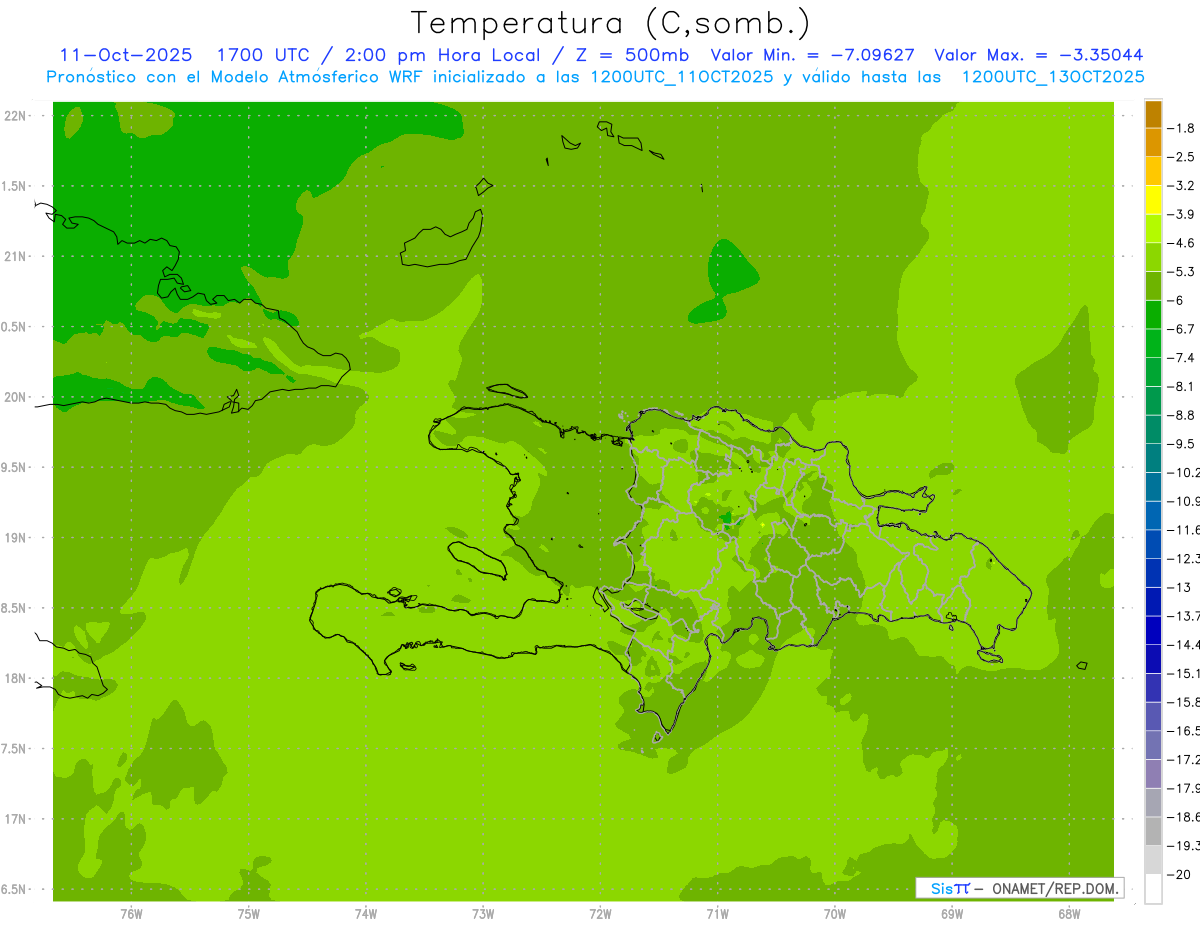
Task: Pick the blue swatch between -11.6 and -12.3
Action: click(x=1153, y=544)
